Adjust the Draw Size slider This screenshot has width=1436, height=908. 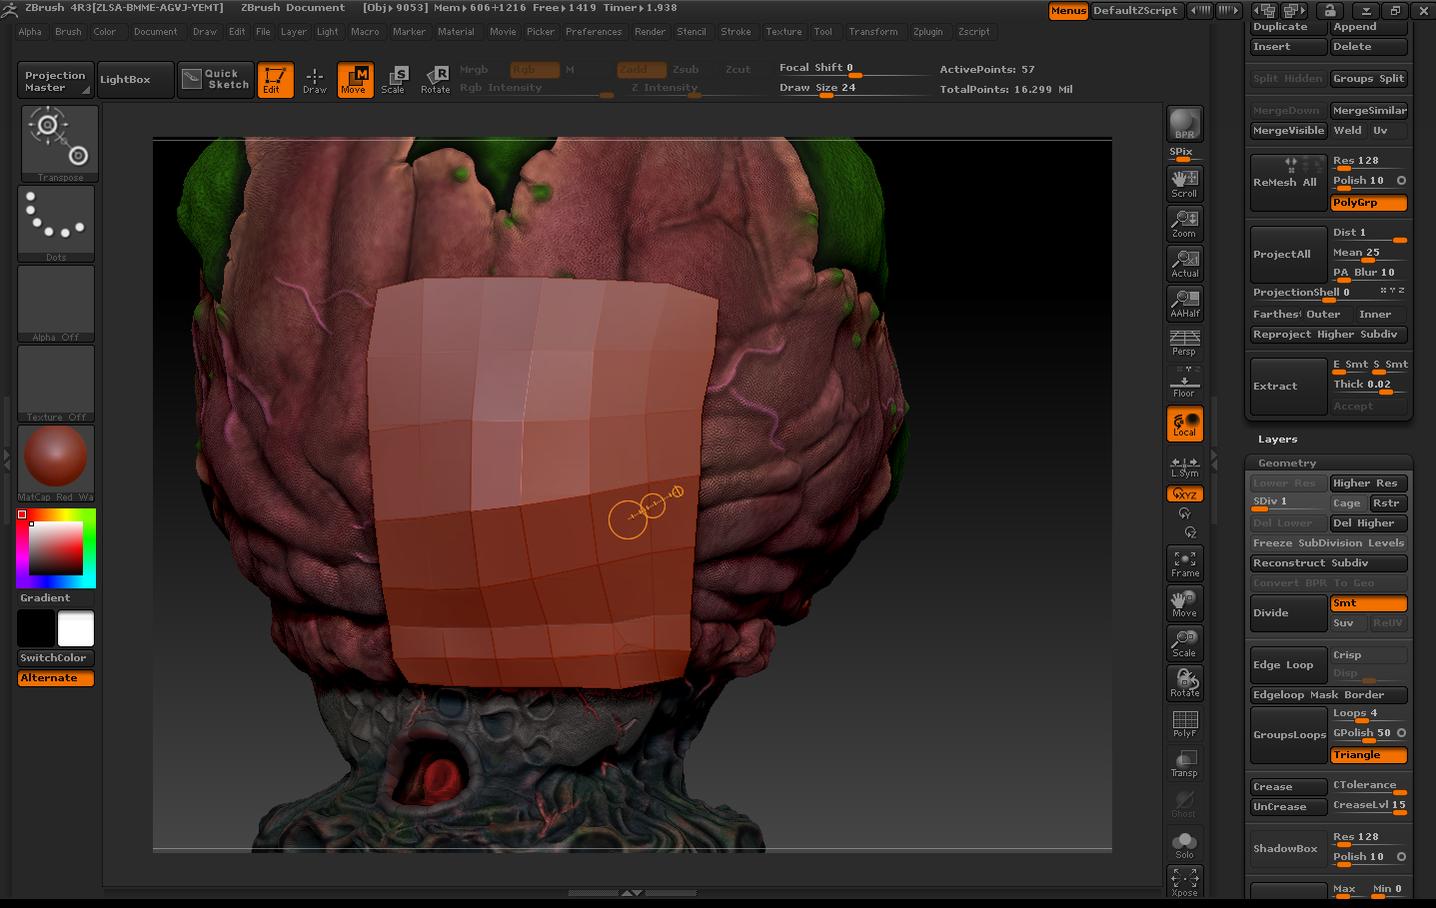point(853,88)
